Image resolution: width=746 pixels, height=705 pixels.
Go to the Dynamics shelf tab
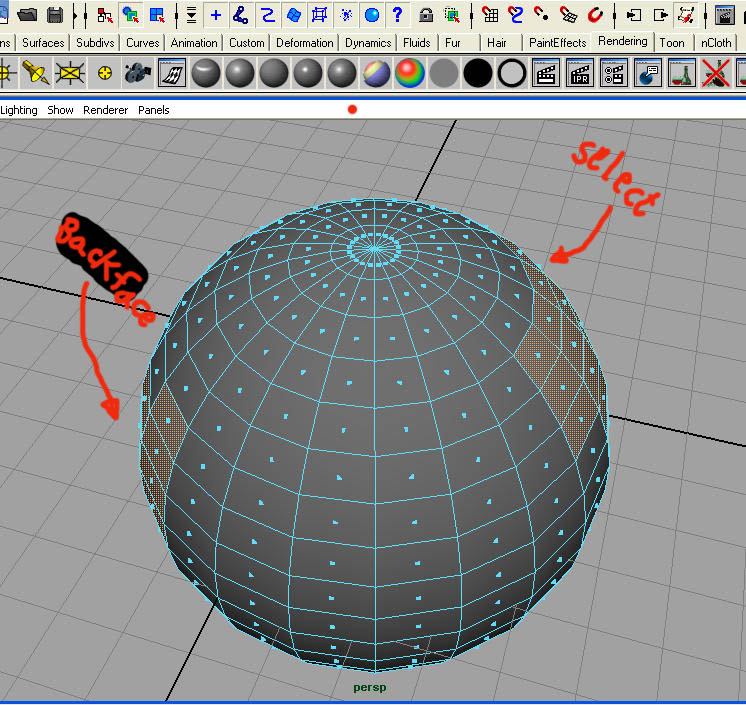368,43
